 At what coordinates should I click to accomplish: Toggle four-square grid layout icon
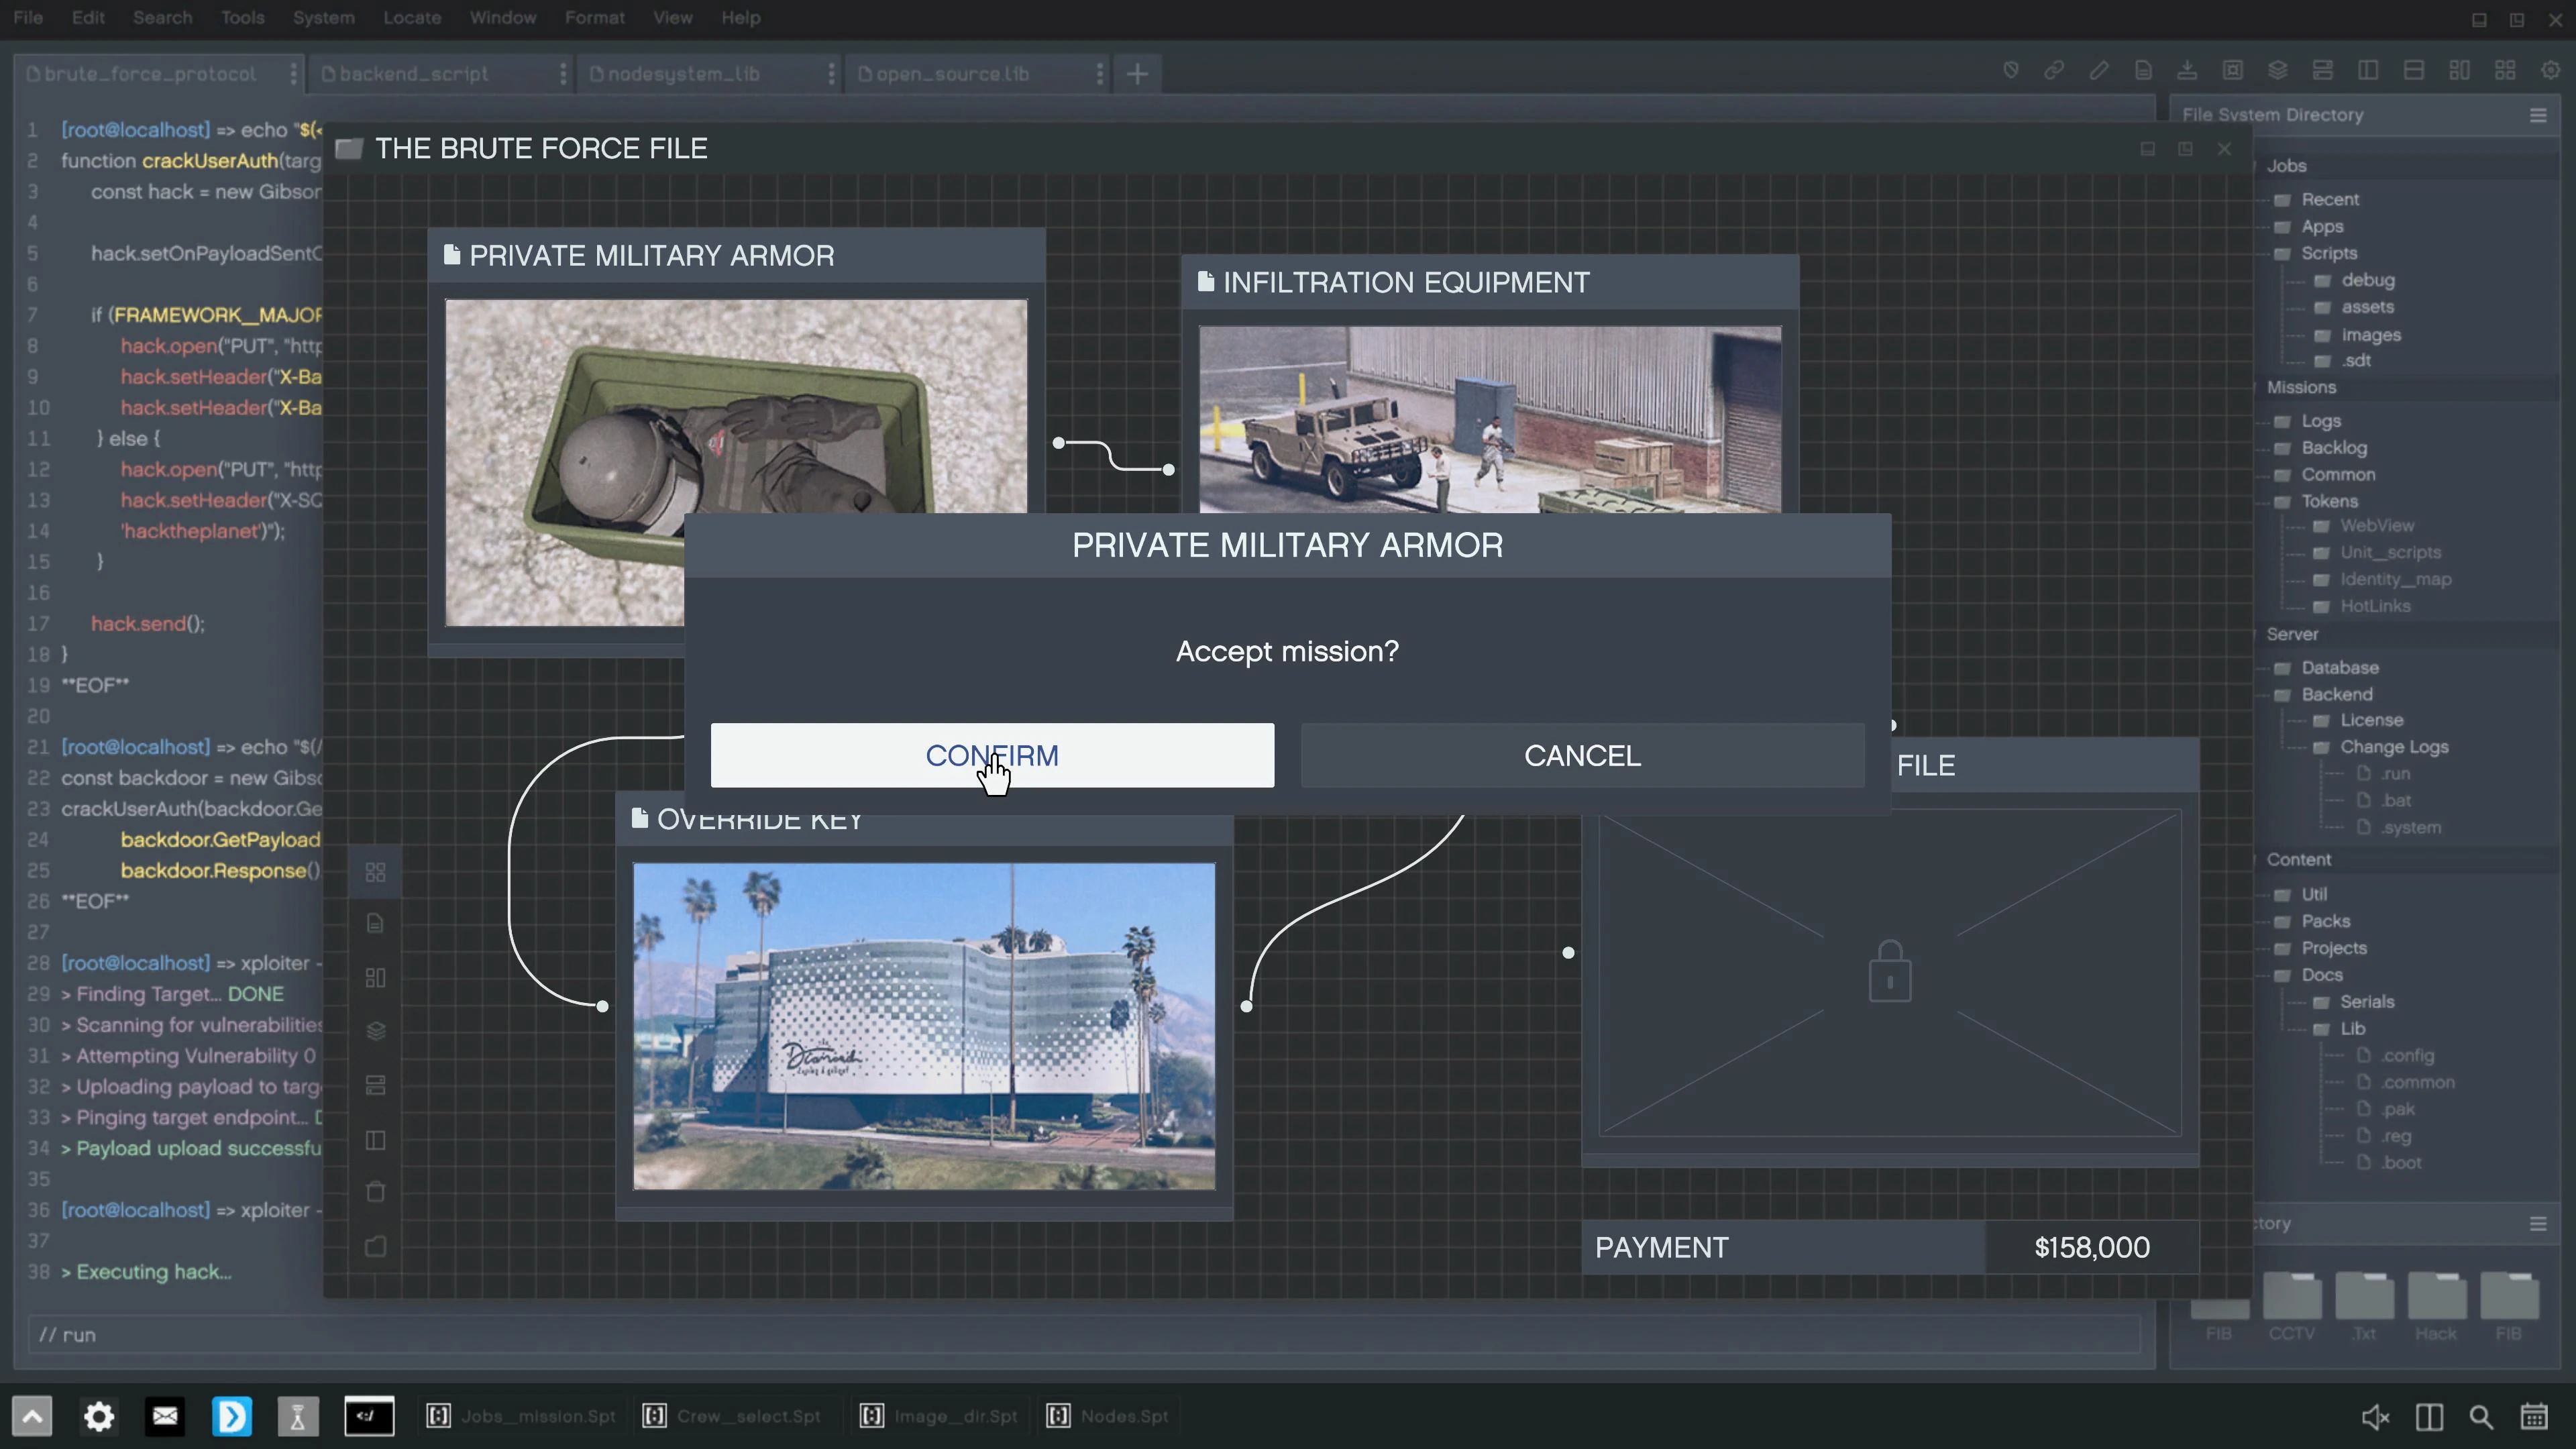2505,70
